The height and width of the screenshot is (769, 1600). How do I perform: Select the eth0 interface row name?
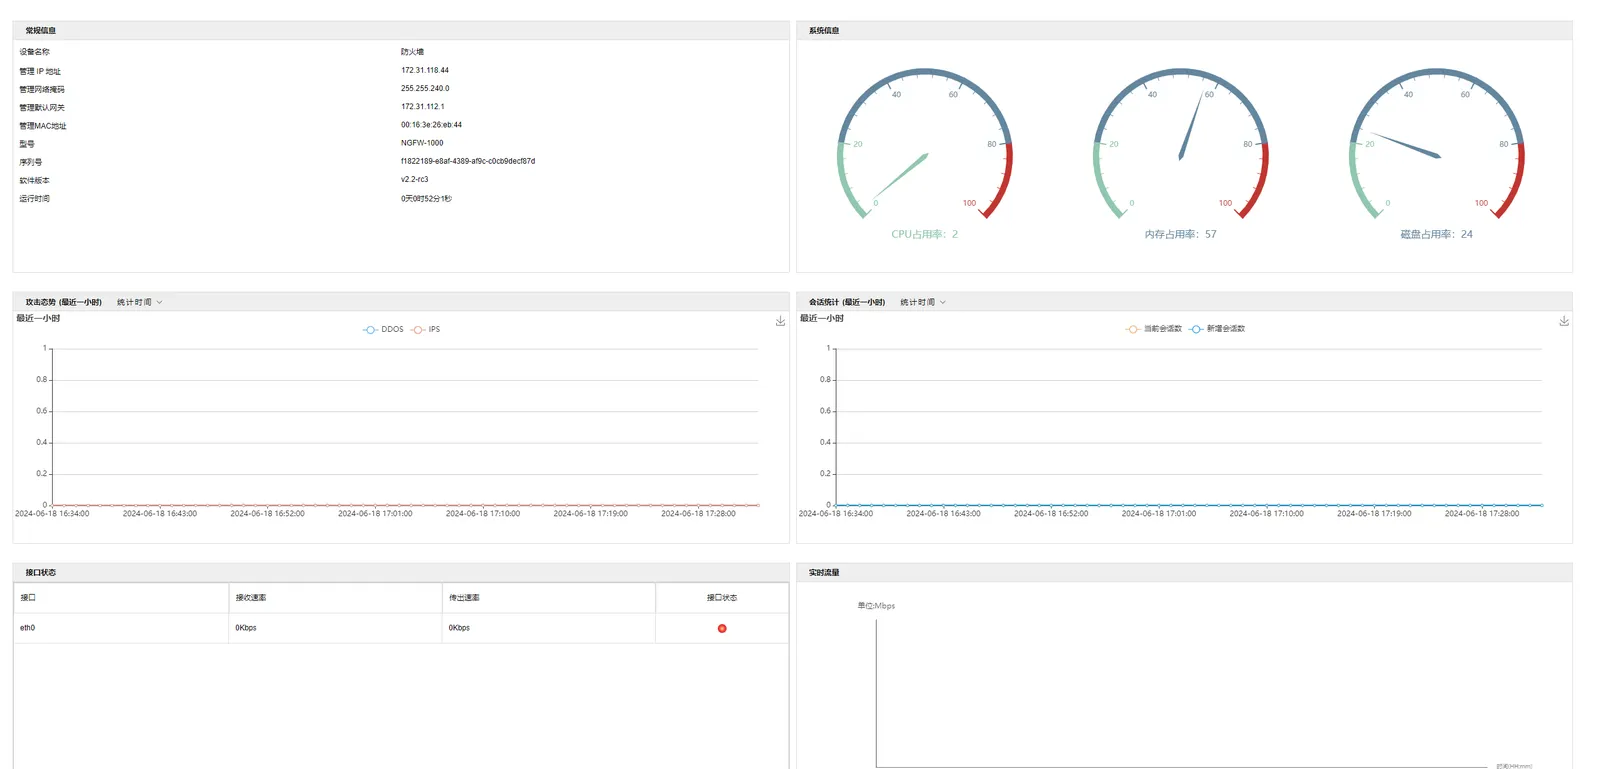tap(27, 628)
